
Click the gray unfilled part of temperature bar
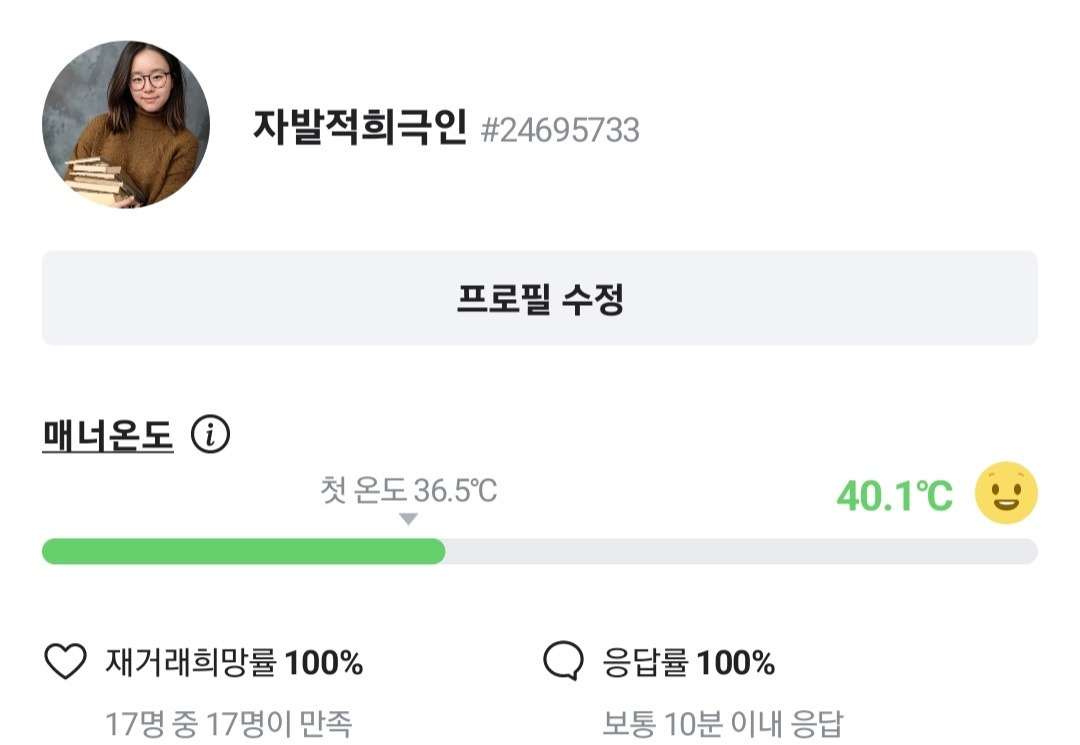(740, 551)
